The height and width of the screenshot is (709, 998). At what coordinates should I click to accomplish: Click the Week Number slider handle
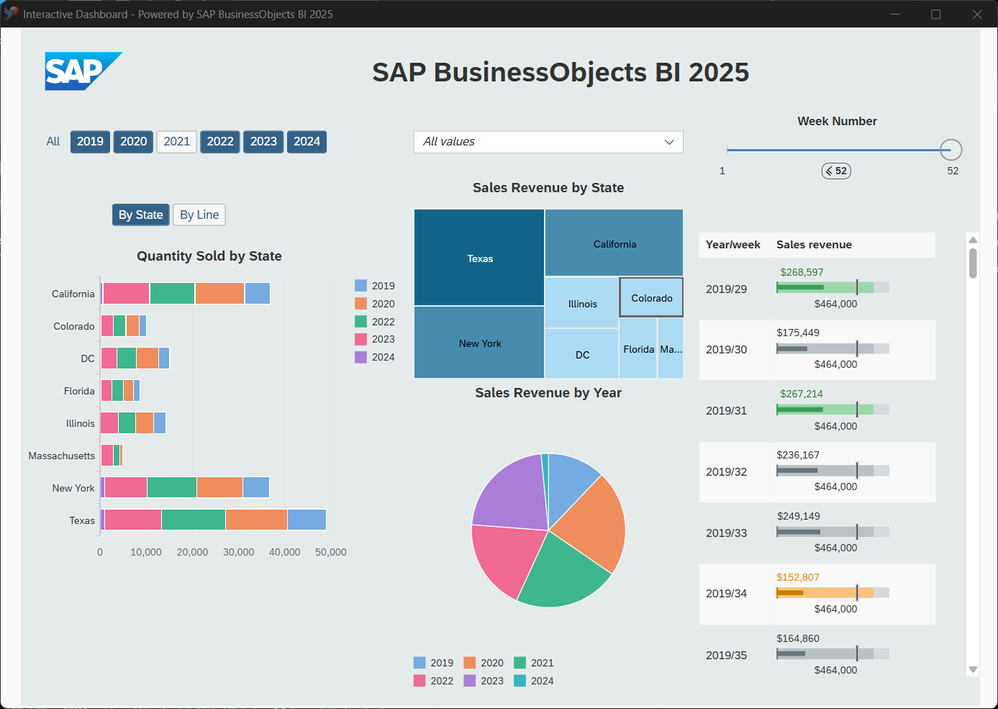point(950,150)
